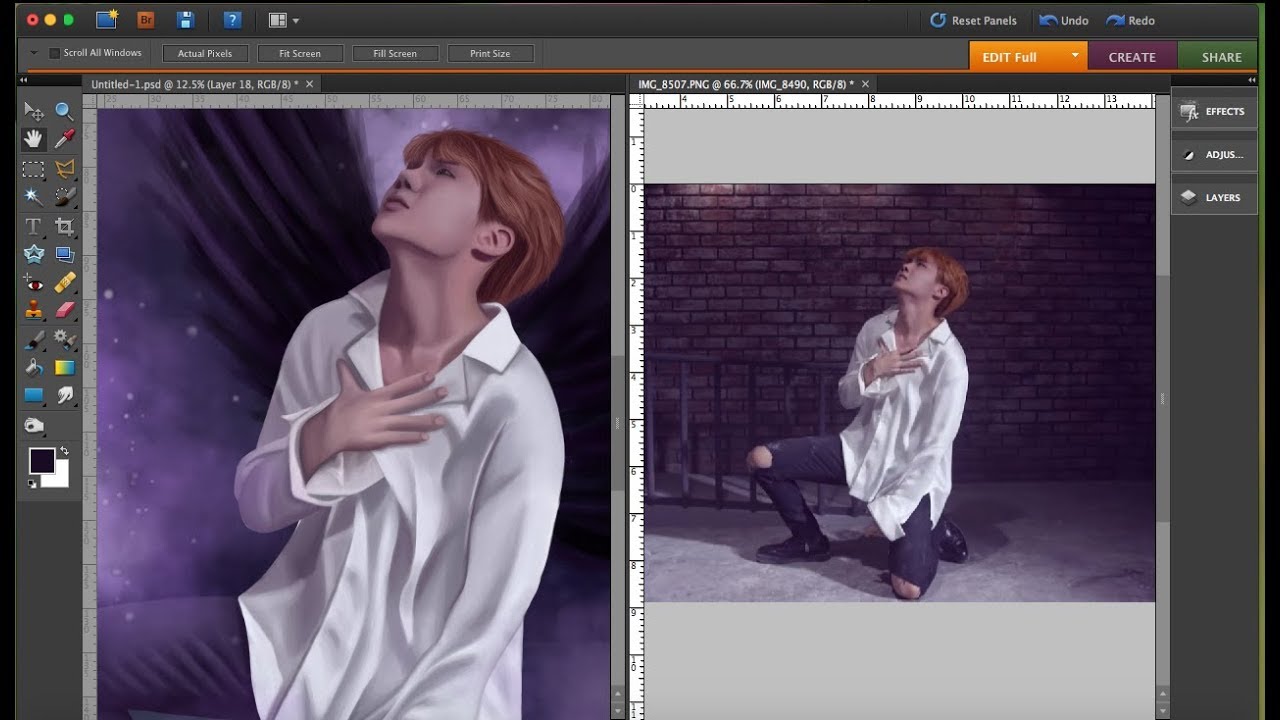The image size is (1280, 720).
Task: Click Reset Panels
Action: tap(973, 20)
